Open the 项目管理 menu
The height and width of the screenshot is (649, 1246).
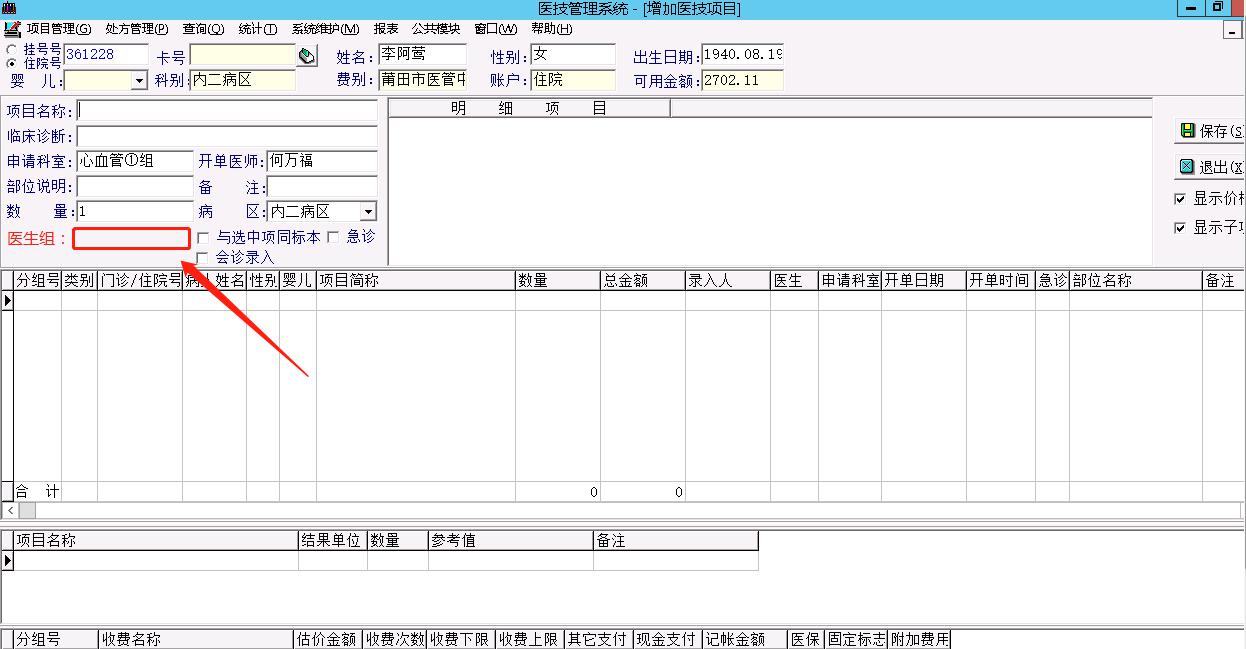58,29
